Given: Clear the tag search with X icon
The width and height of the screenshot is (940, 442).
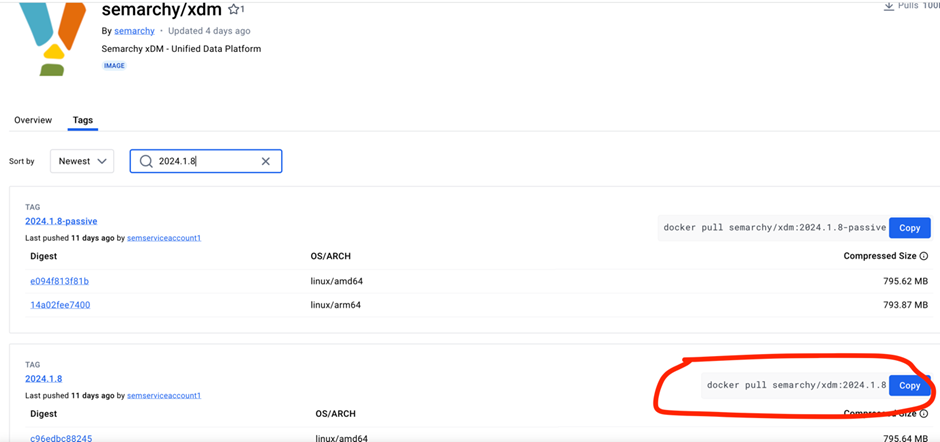Looking at the screenshot, I should 266,161.
